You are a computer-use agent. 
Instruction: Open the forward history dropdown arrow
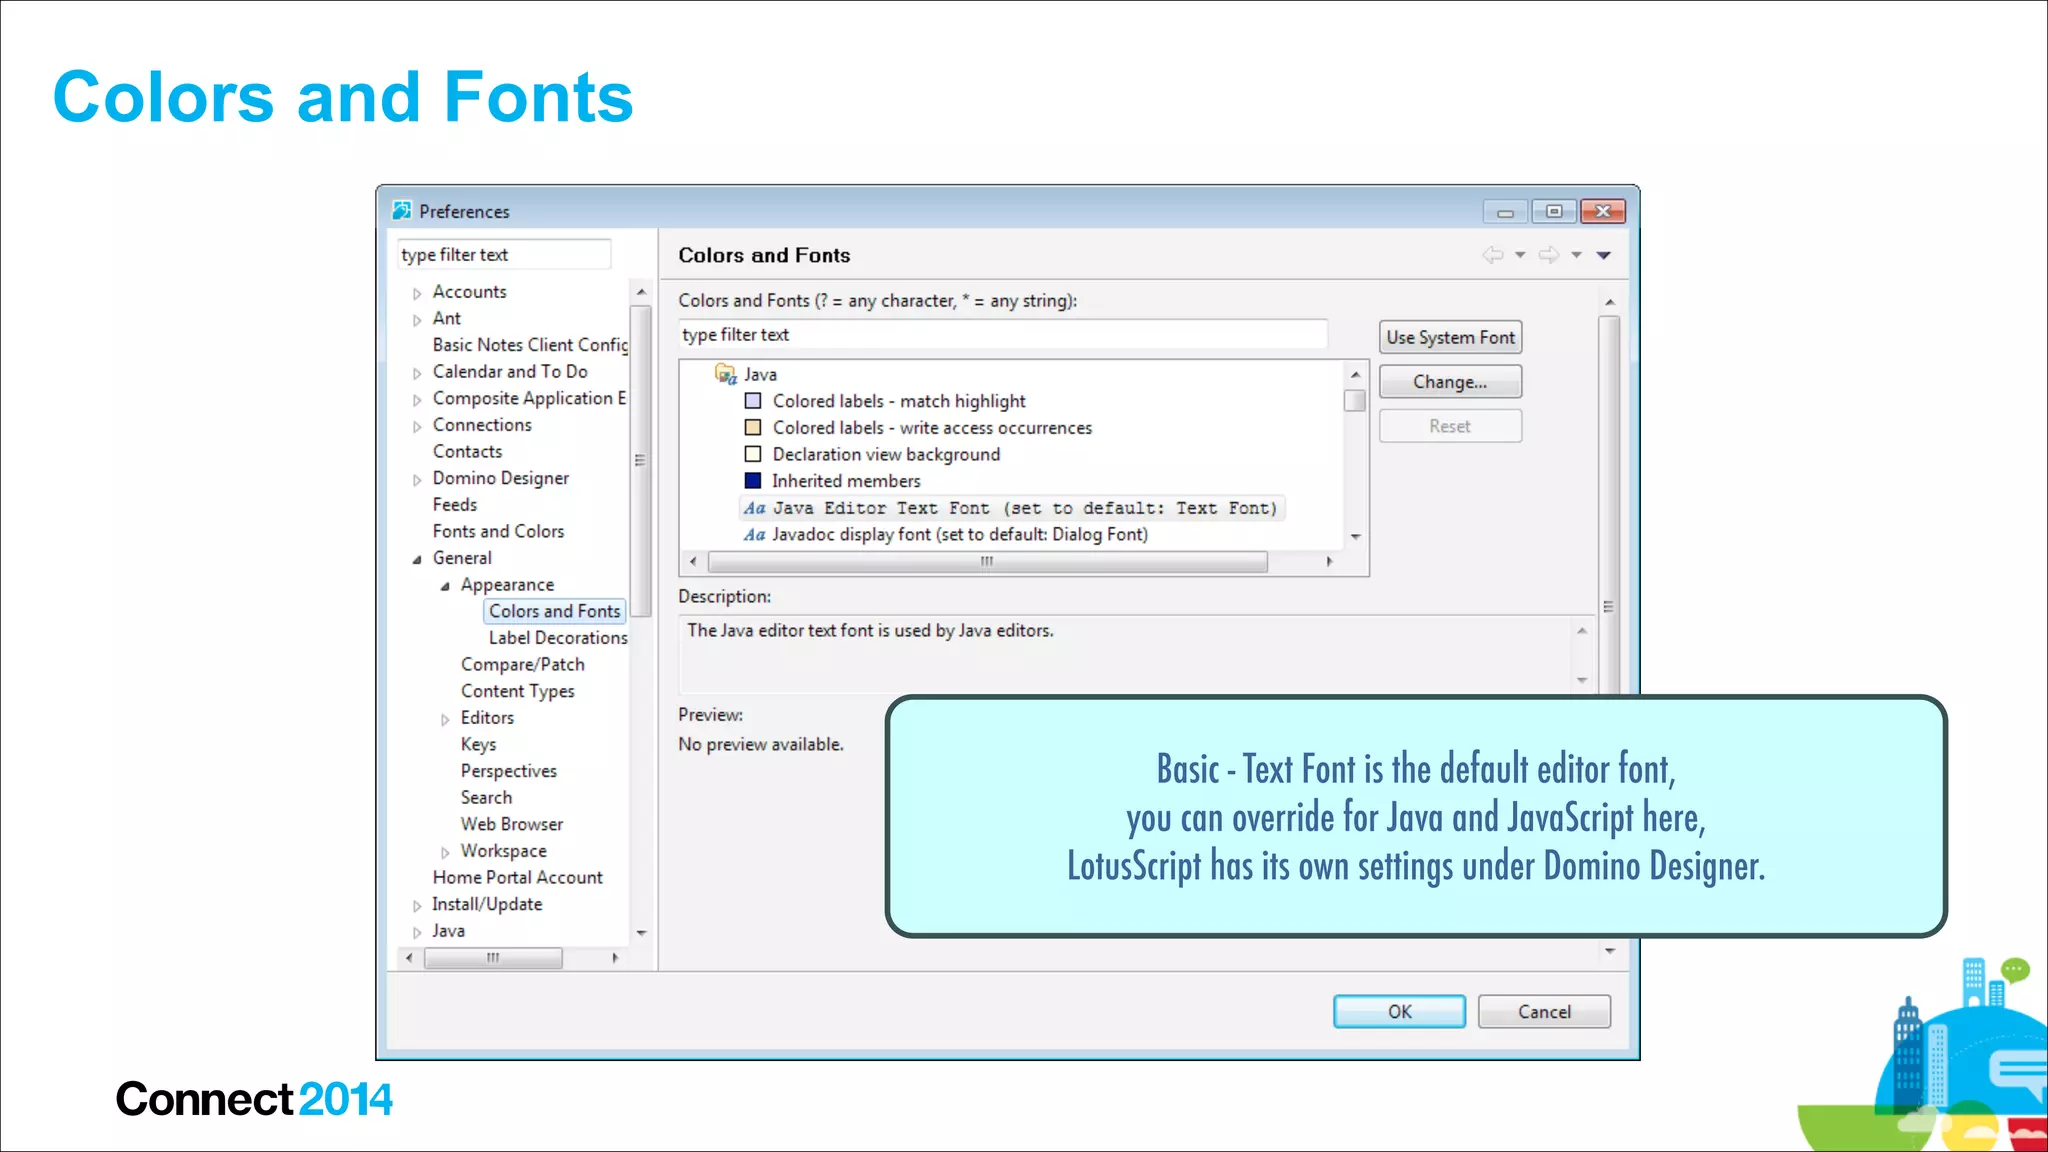pos(1576,255)
